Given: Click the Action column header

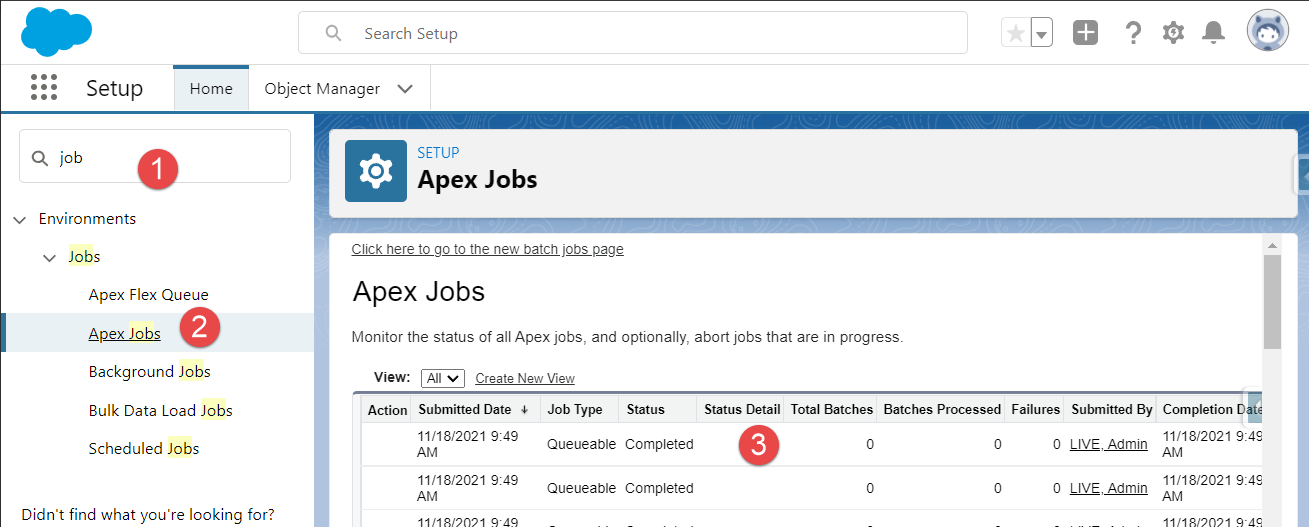Looking at the screenshot, I should coord(387,409).
